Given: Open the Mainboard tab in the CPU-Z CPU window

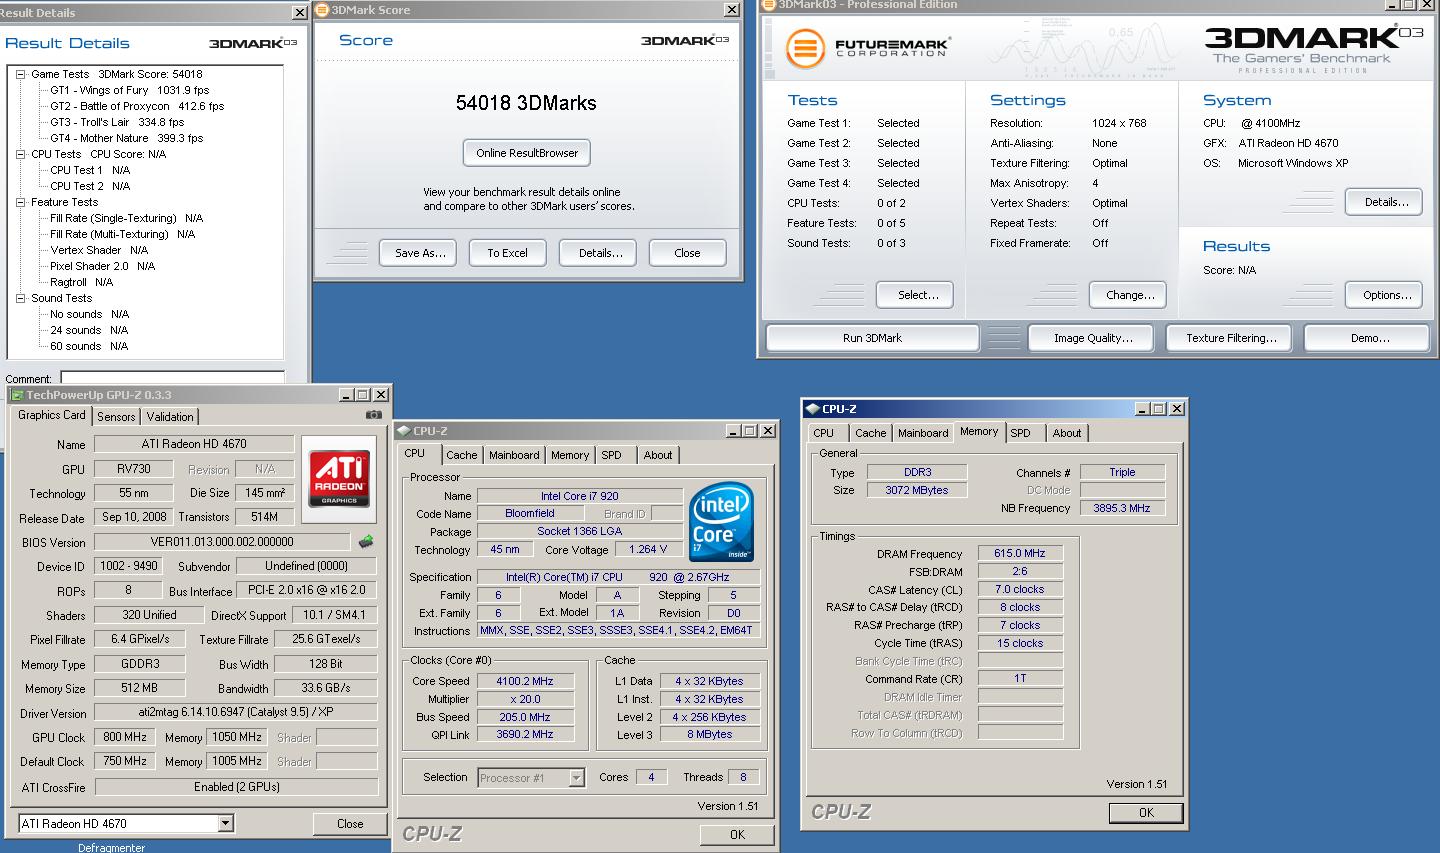Looking at the screenshot, I should (514, 455).
